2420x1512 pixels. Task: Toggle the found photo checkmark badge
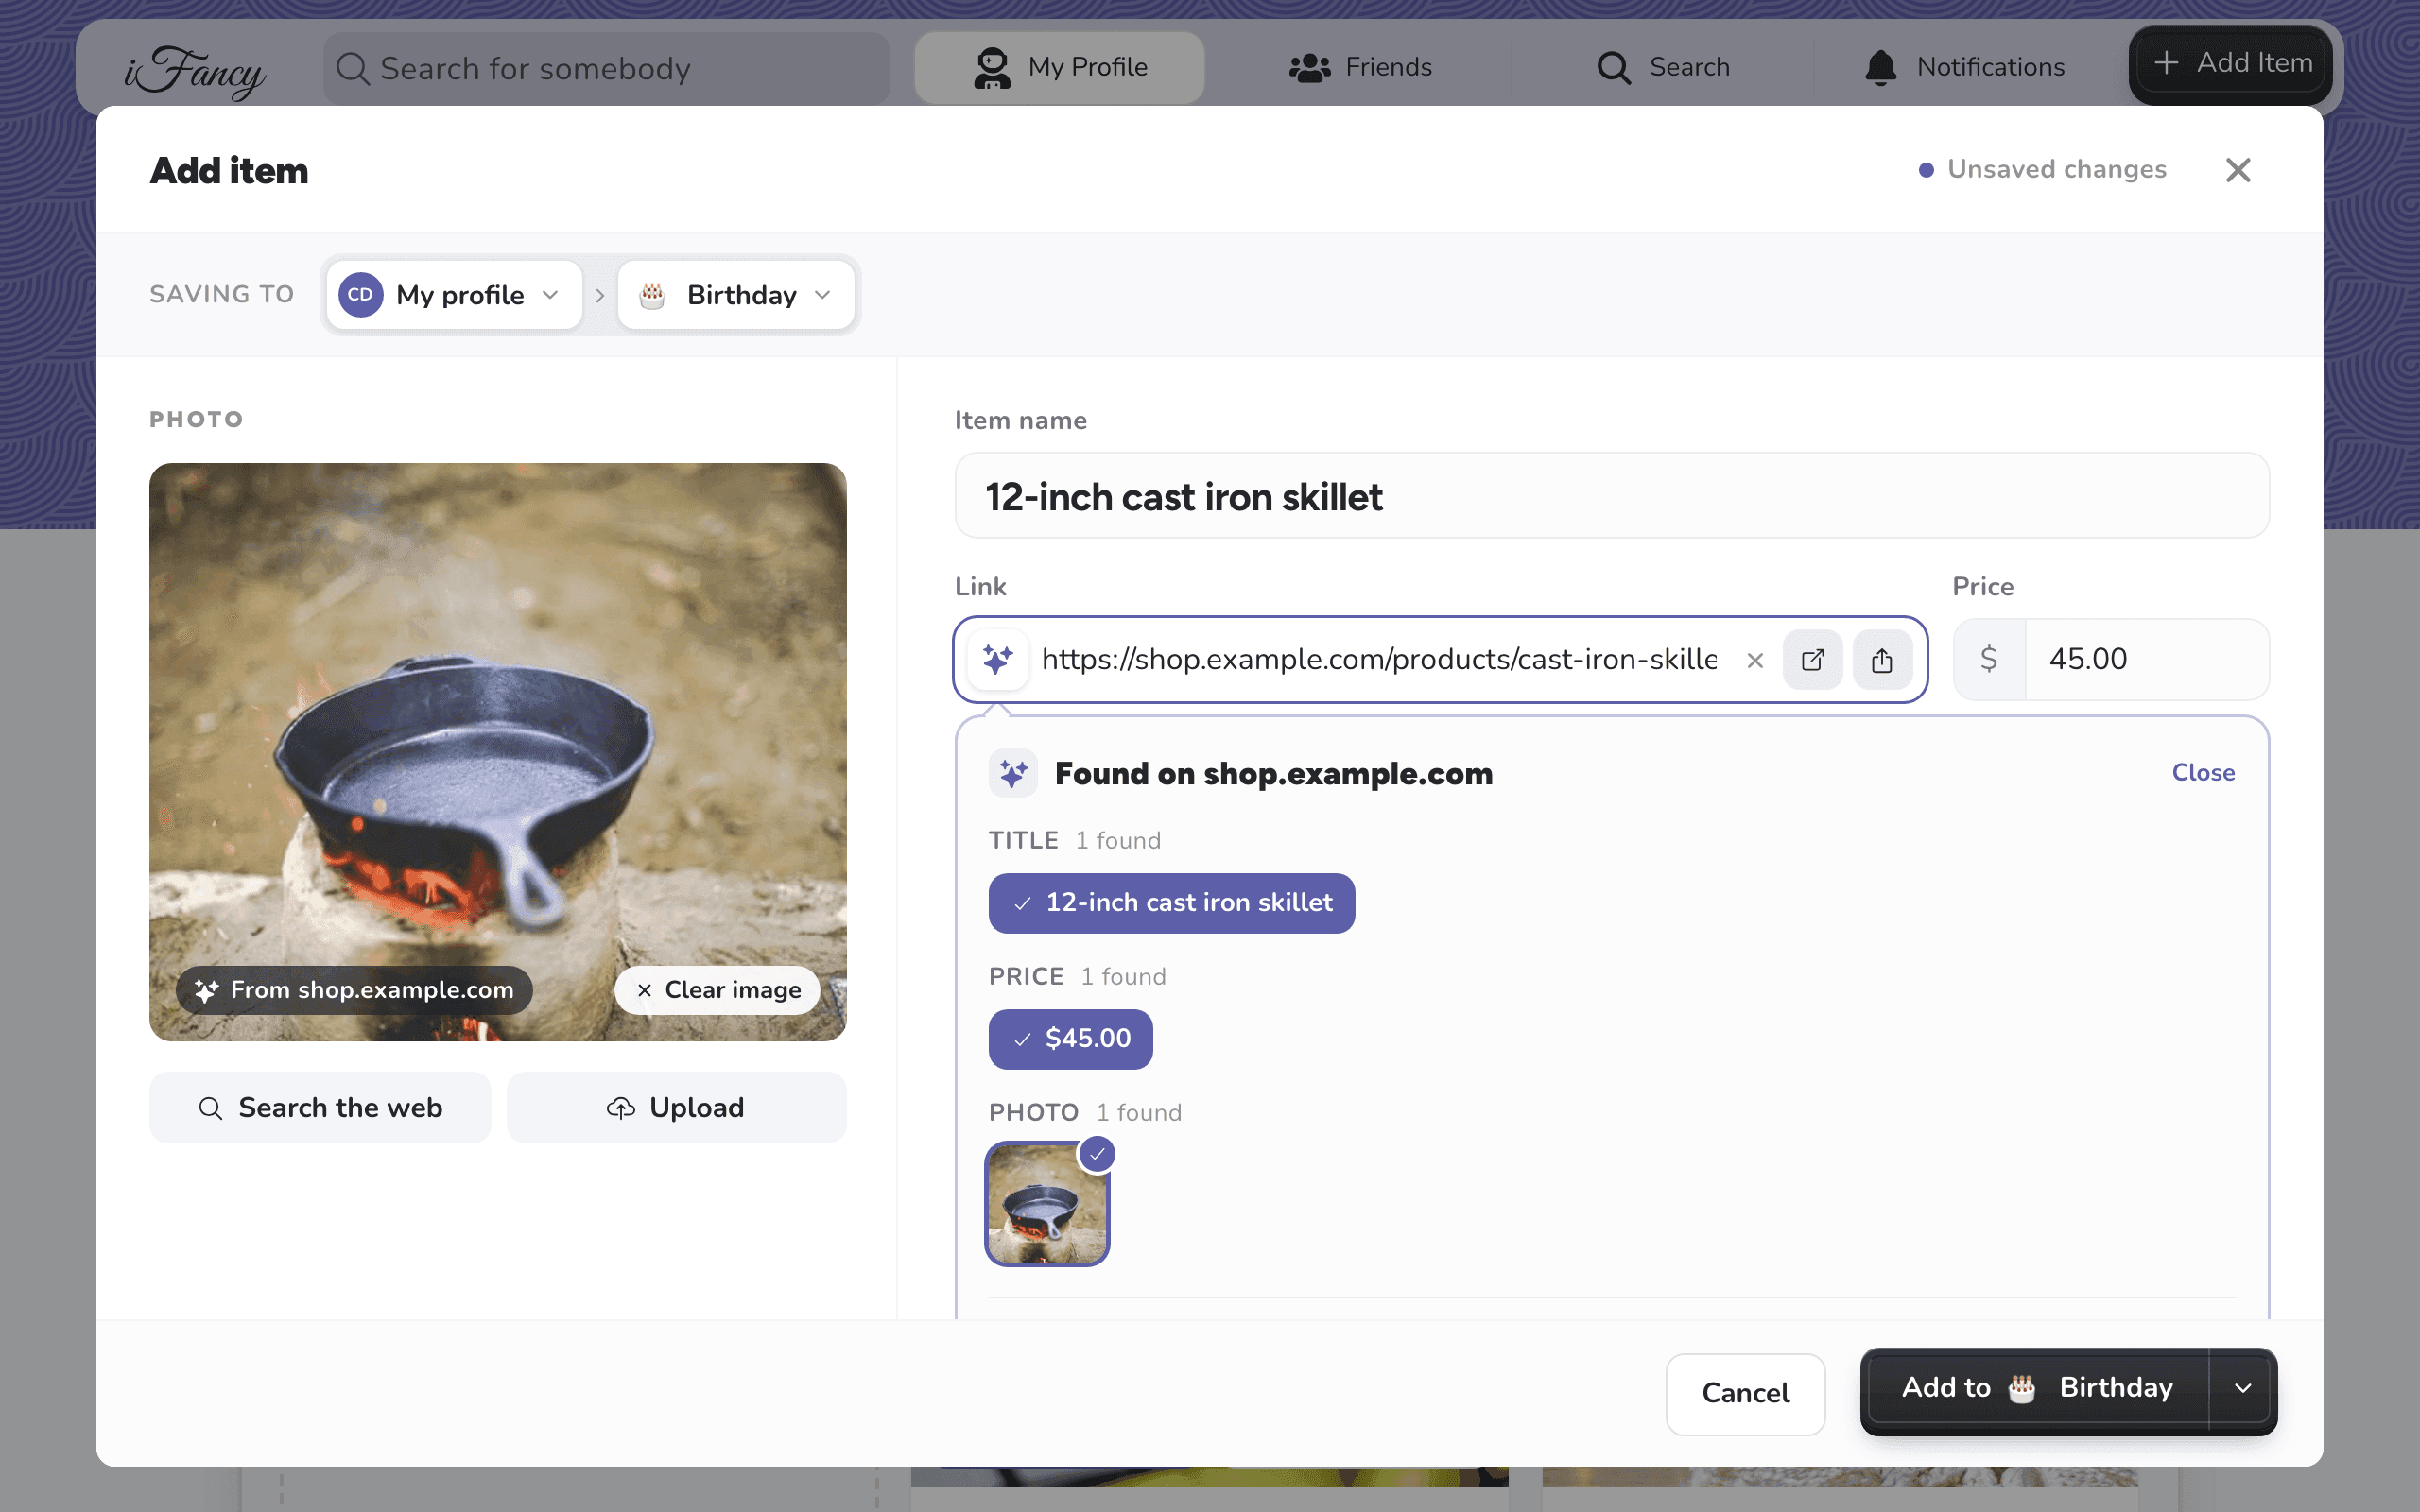(1097, 1154)
